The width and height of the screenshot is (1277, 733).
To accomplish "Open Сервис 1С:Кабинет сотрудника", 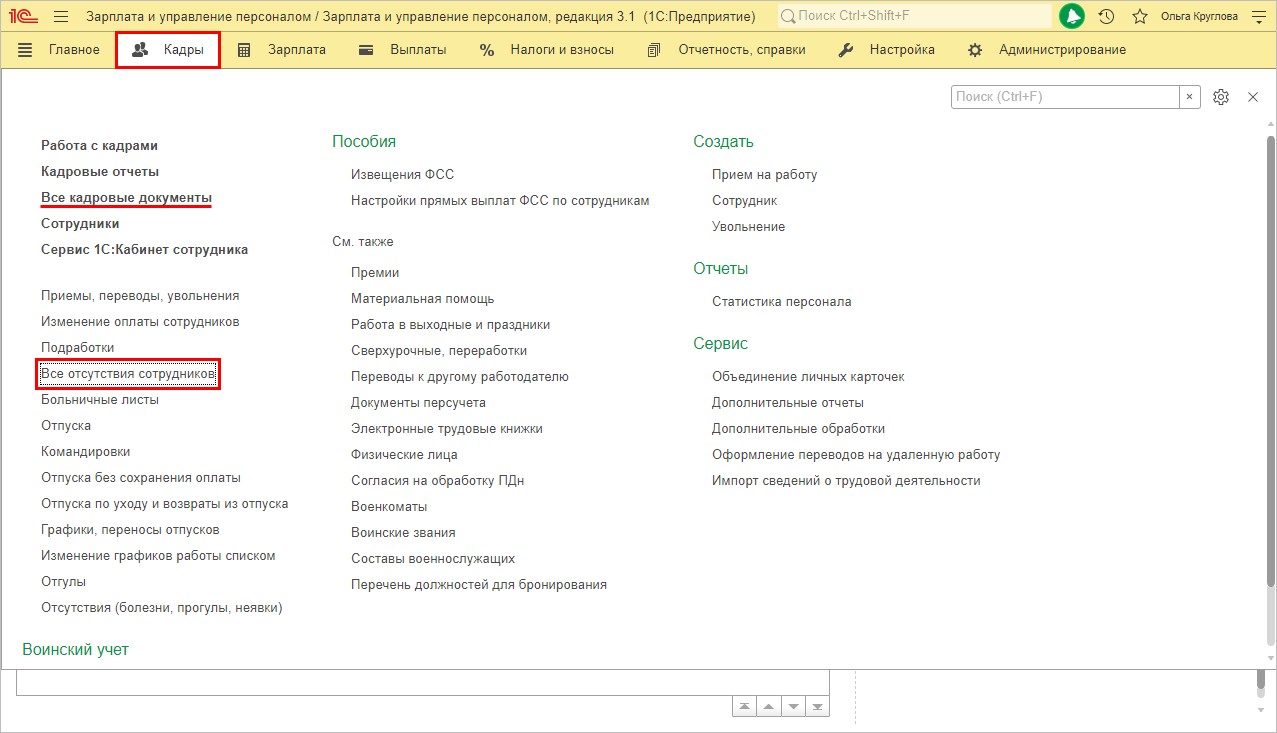I will (x=145, y=250).
